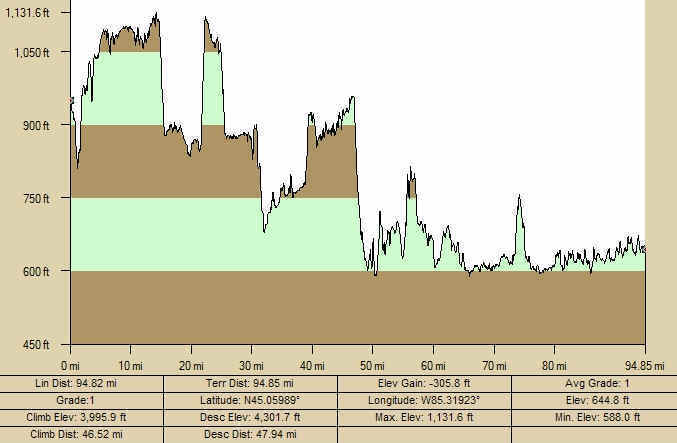Select the 0 mi starting axis label
The image size is (677, 443).
pos(70,365)
